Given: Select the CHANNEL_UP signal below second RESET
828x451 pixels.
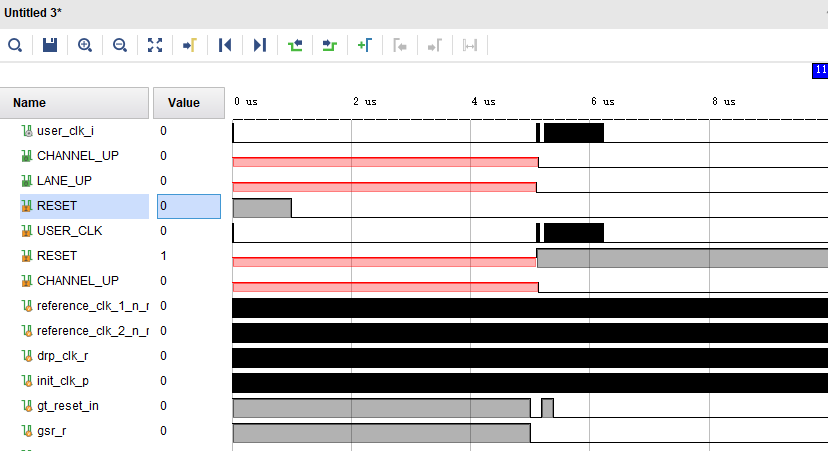Looking at the screenshot, I should (78, 281).
